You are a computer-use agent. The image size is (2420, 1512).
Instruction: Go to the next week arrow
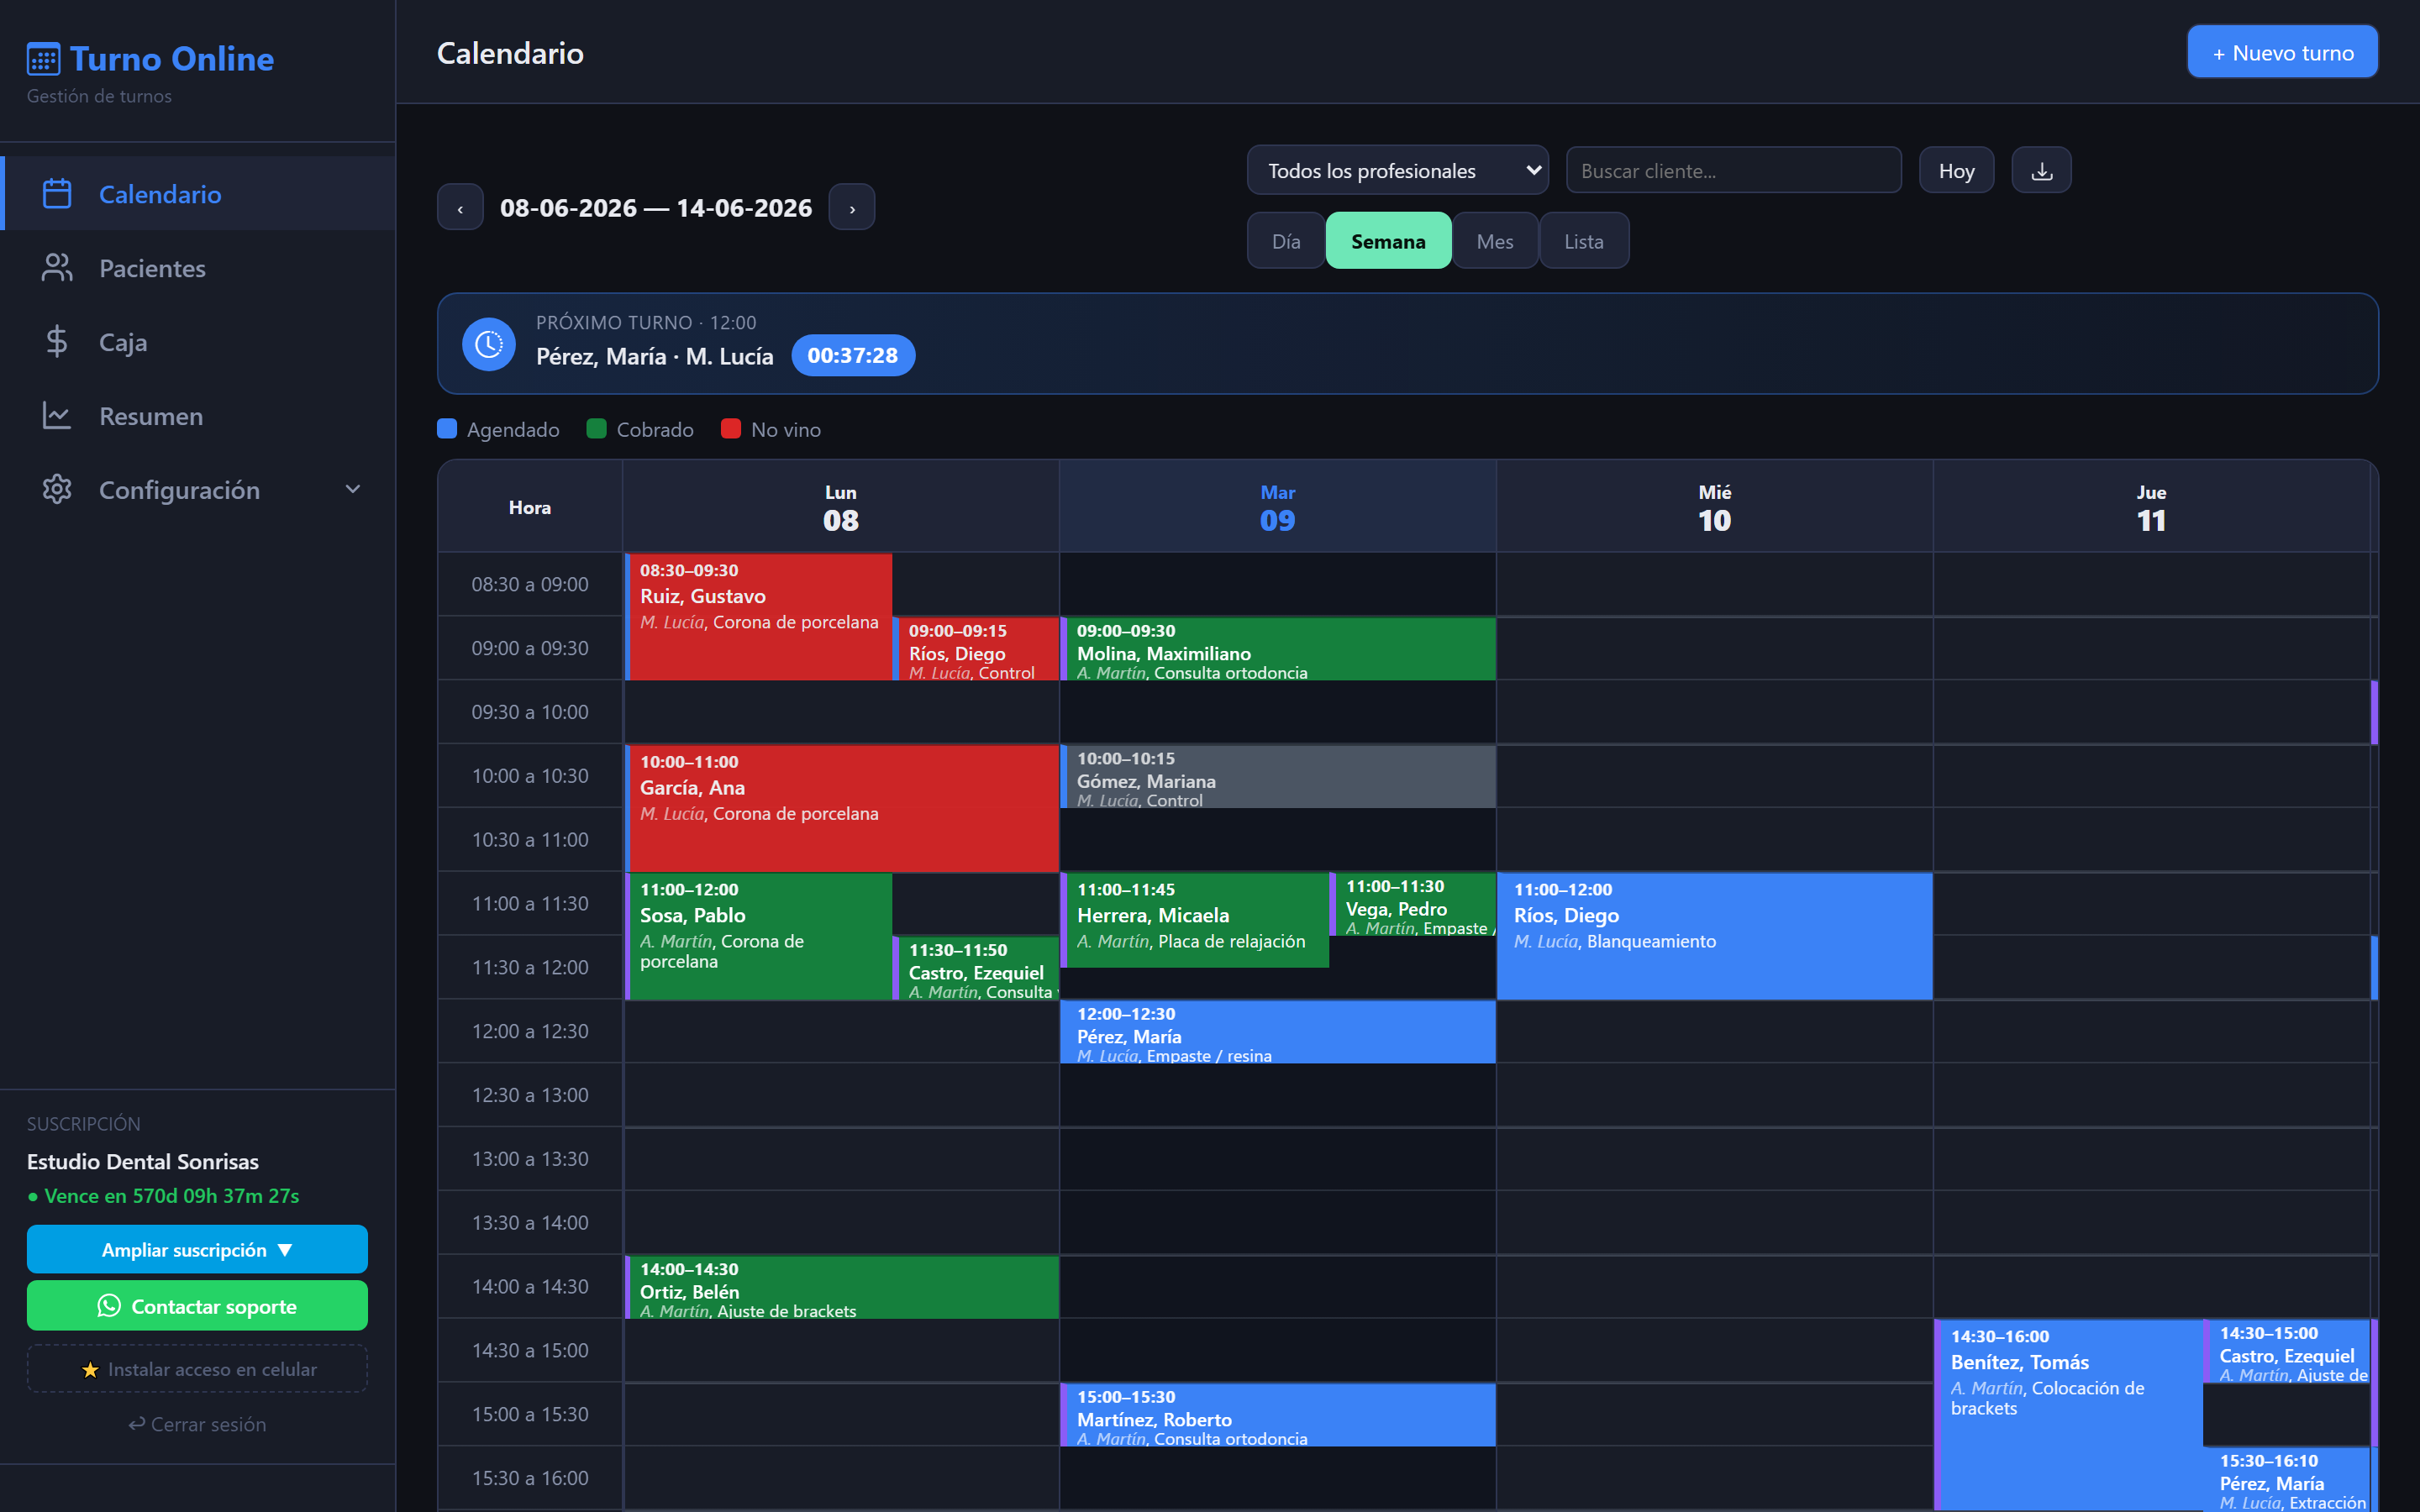[x=852, y=208]
